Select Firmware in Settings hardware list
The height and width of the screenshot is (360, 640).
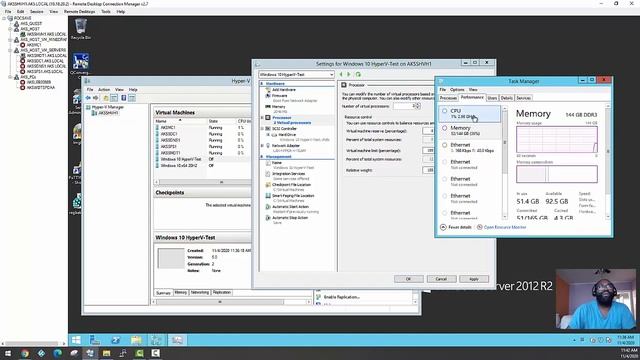[280, 96]
